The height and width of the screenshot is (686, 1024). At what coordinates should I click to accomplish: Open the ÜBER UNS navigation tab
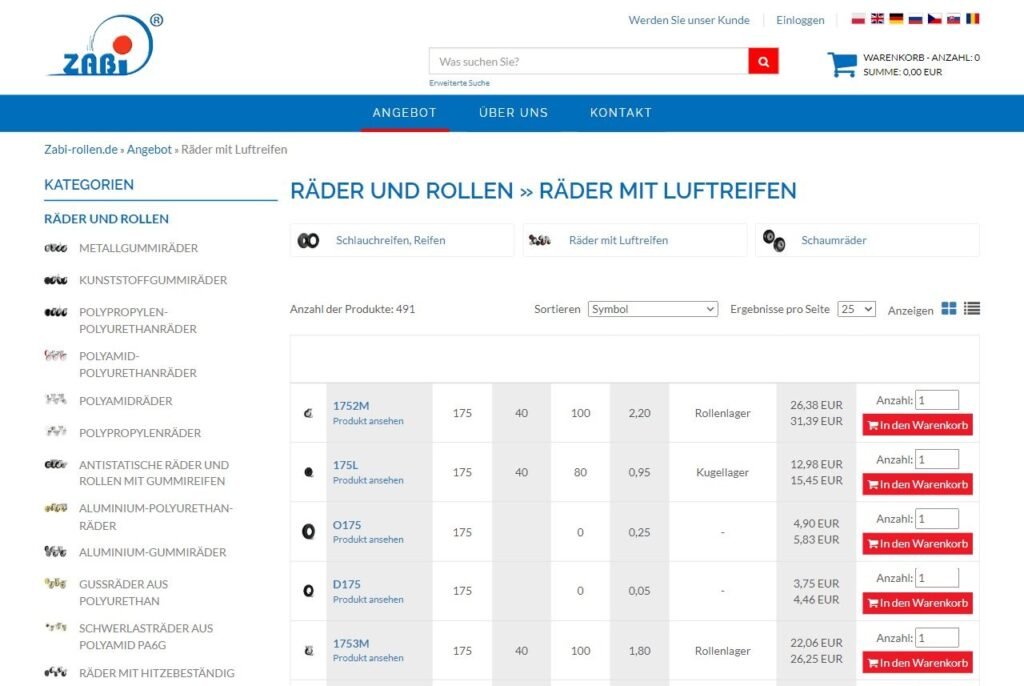point(513,112)
